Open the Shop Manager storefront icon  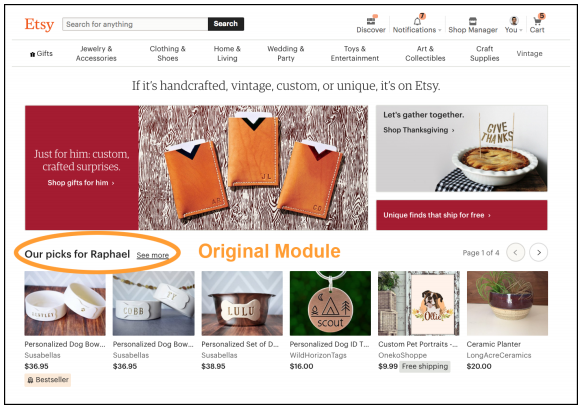pyautogui.click(x=473, y=21)
